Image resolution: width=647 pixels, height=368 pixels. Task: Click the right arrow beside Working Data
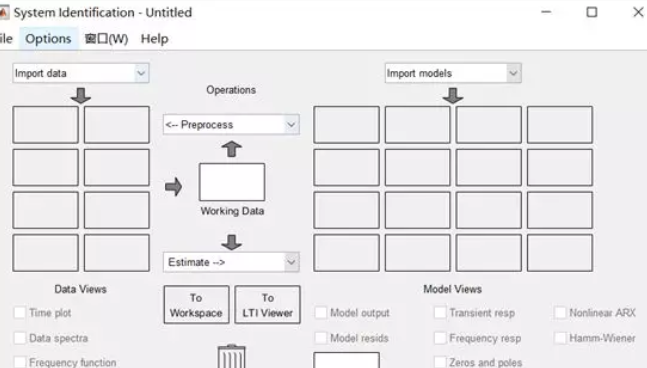[173, 186]
